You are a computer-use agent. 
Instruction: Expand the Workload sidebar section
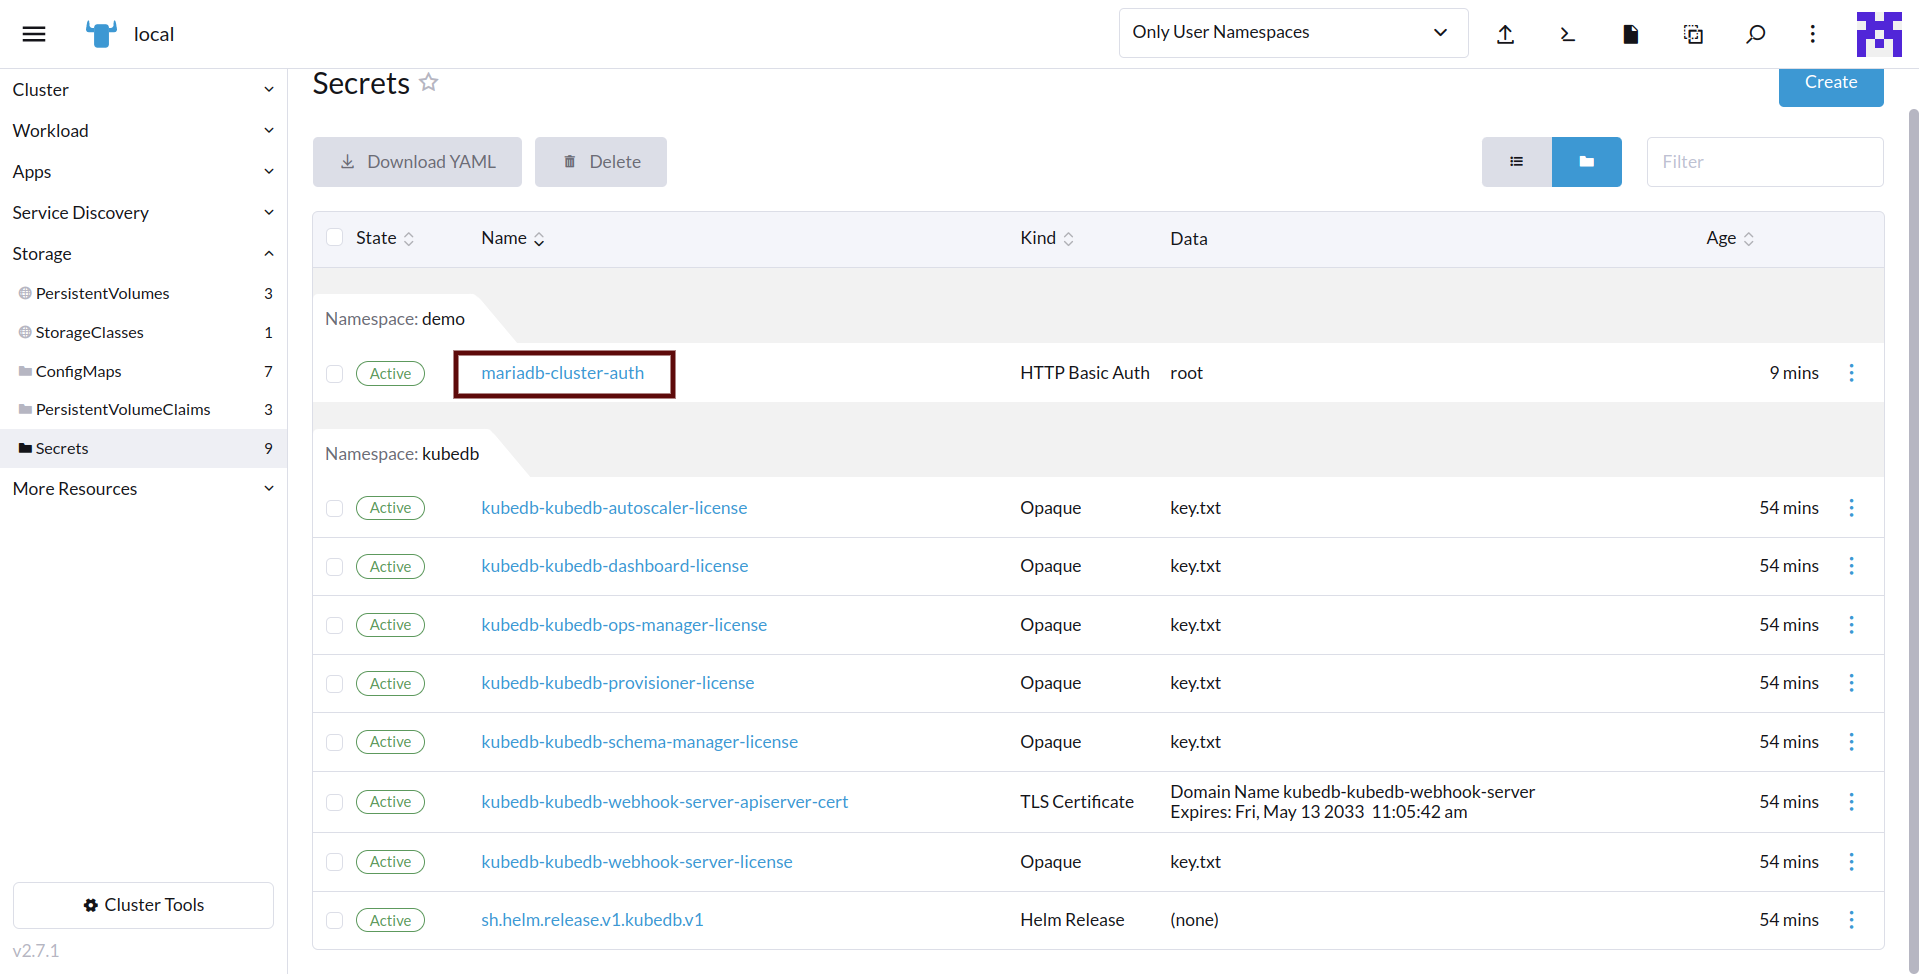(x=143, y=131)
